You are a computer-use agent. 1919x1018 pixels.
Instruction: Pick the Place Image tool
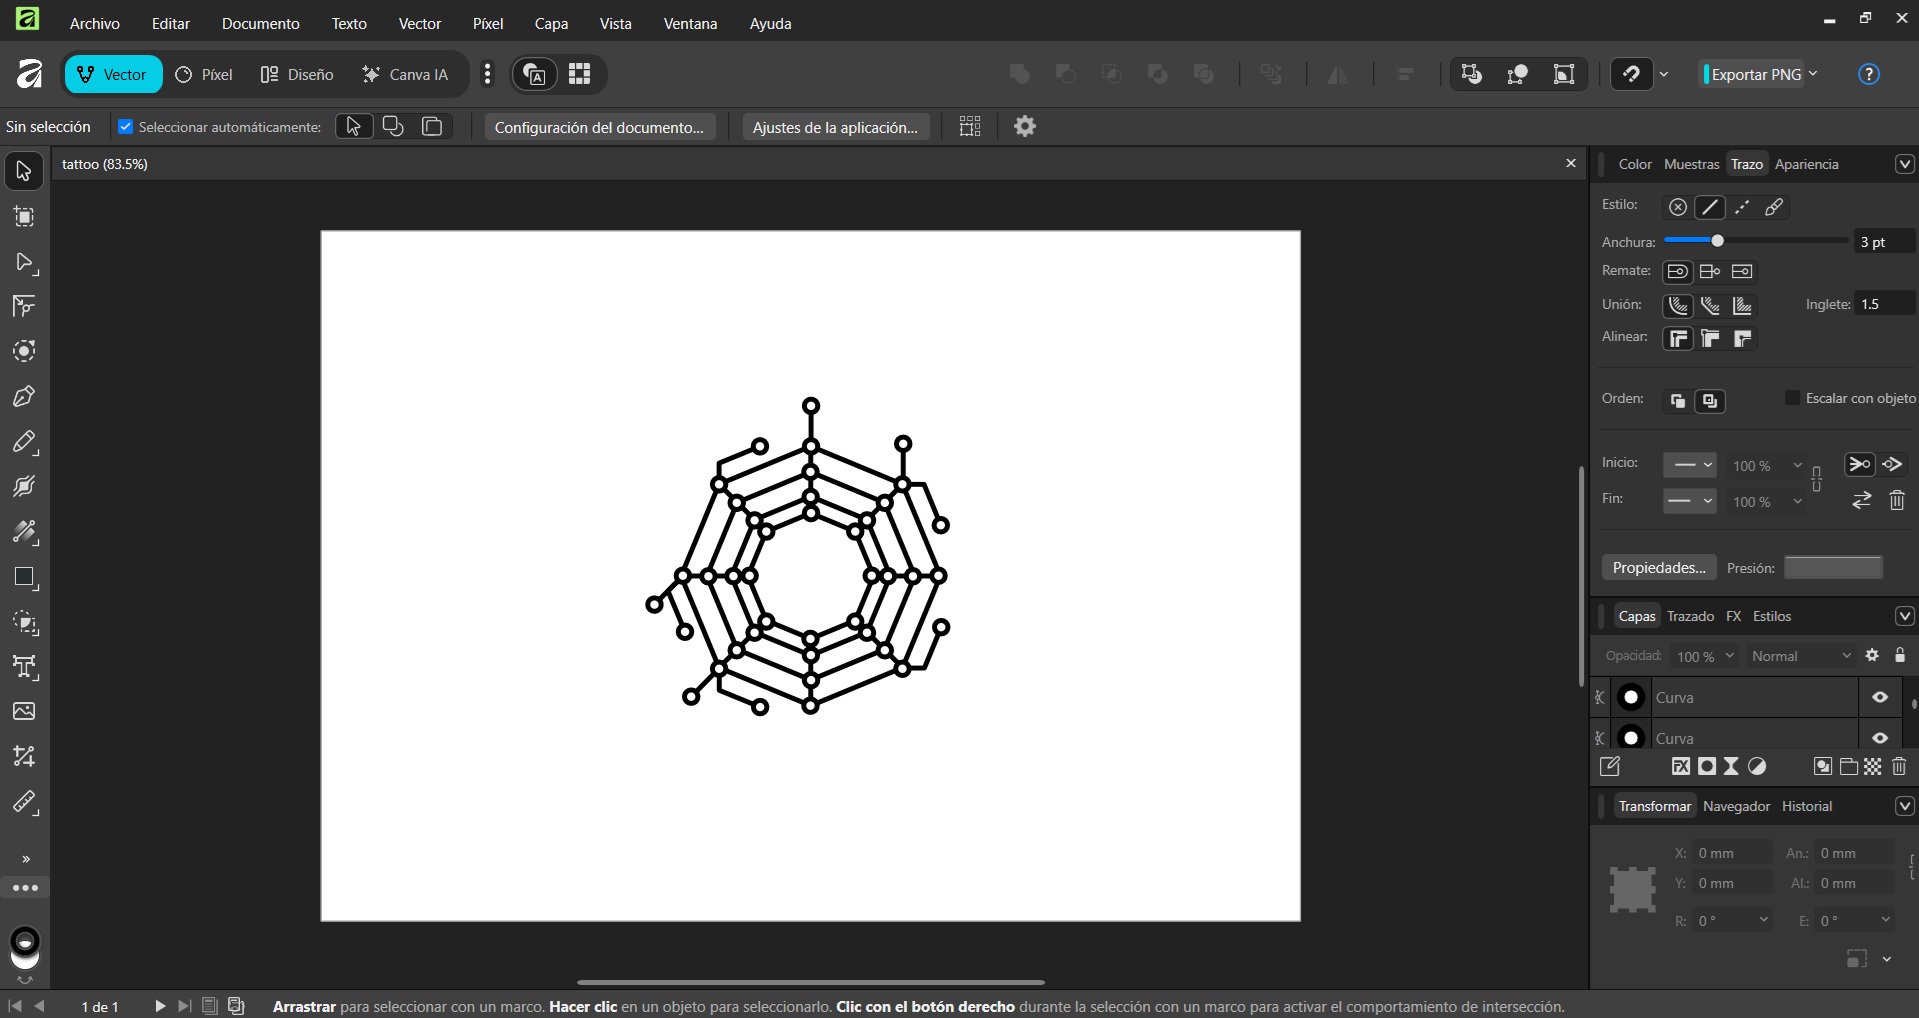(24, 711)
